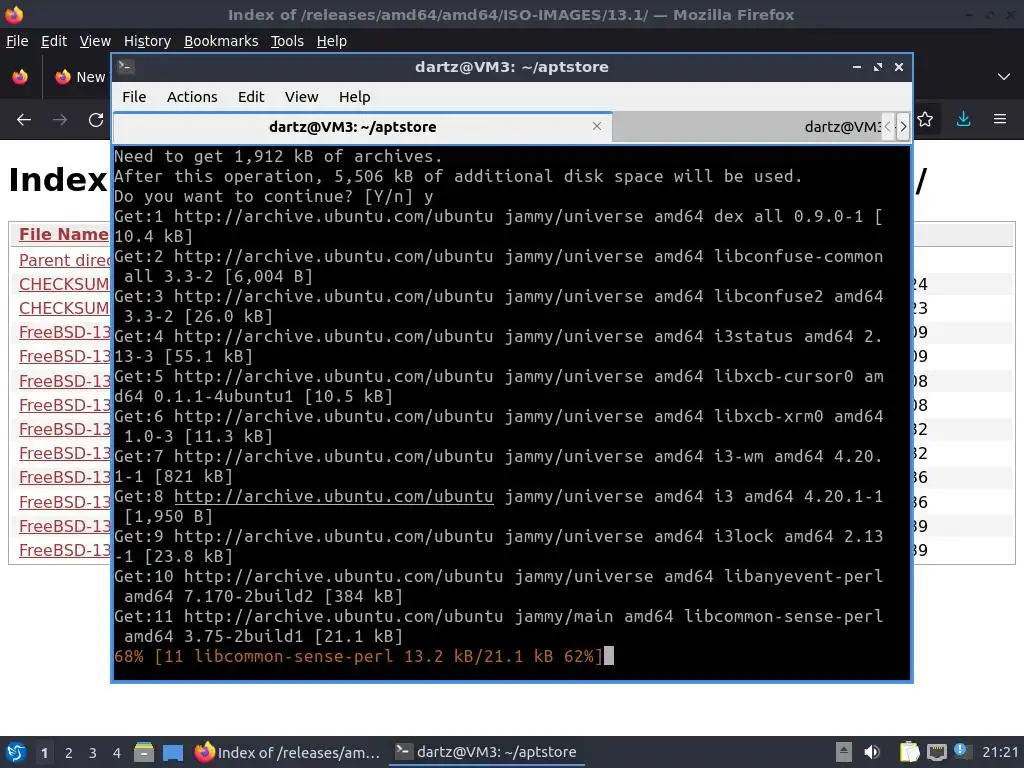Switch to workspace 3
1024x768 pixels.
pos(92,752)
